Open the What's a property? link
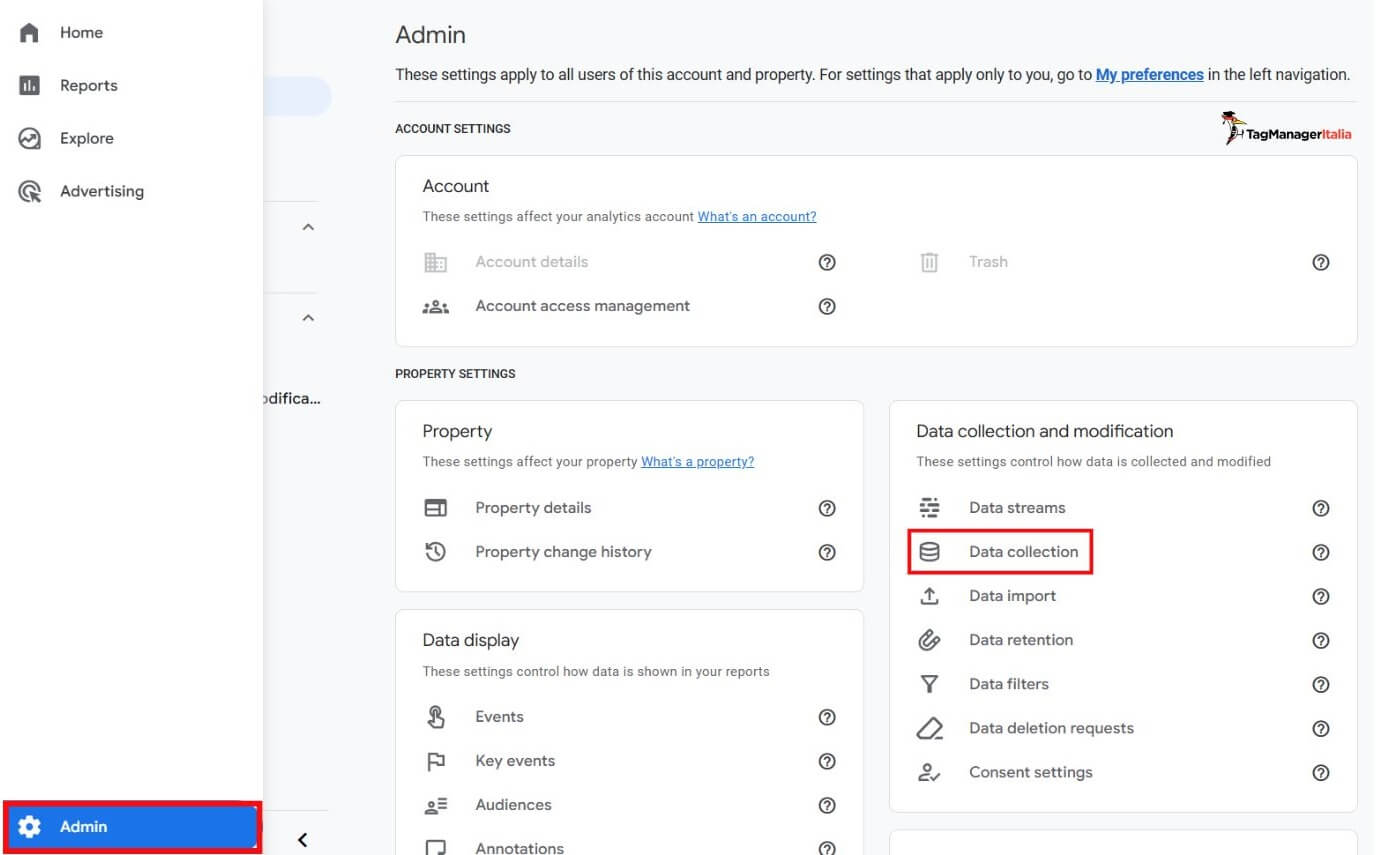 click(x=698, y=462)
